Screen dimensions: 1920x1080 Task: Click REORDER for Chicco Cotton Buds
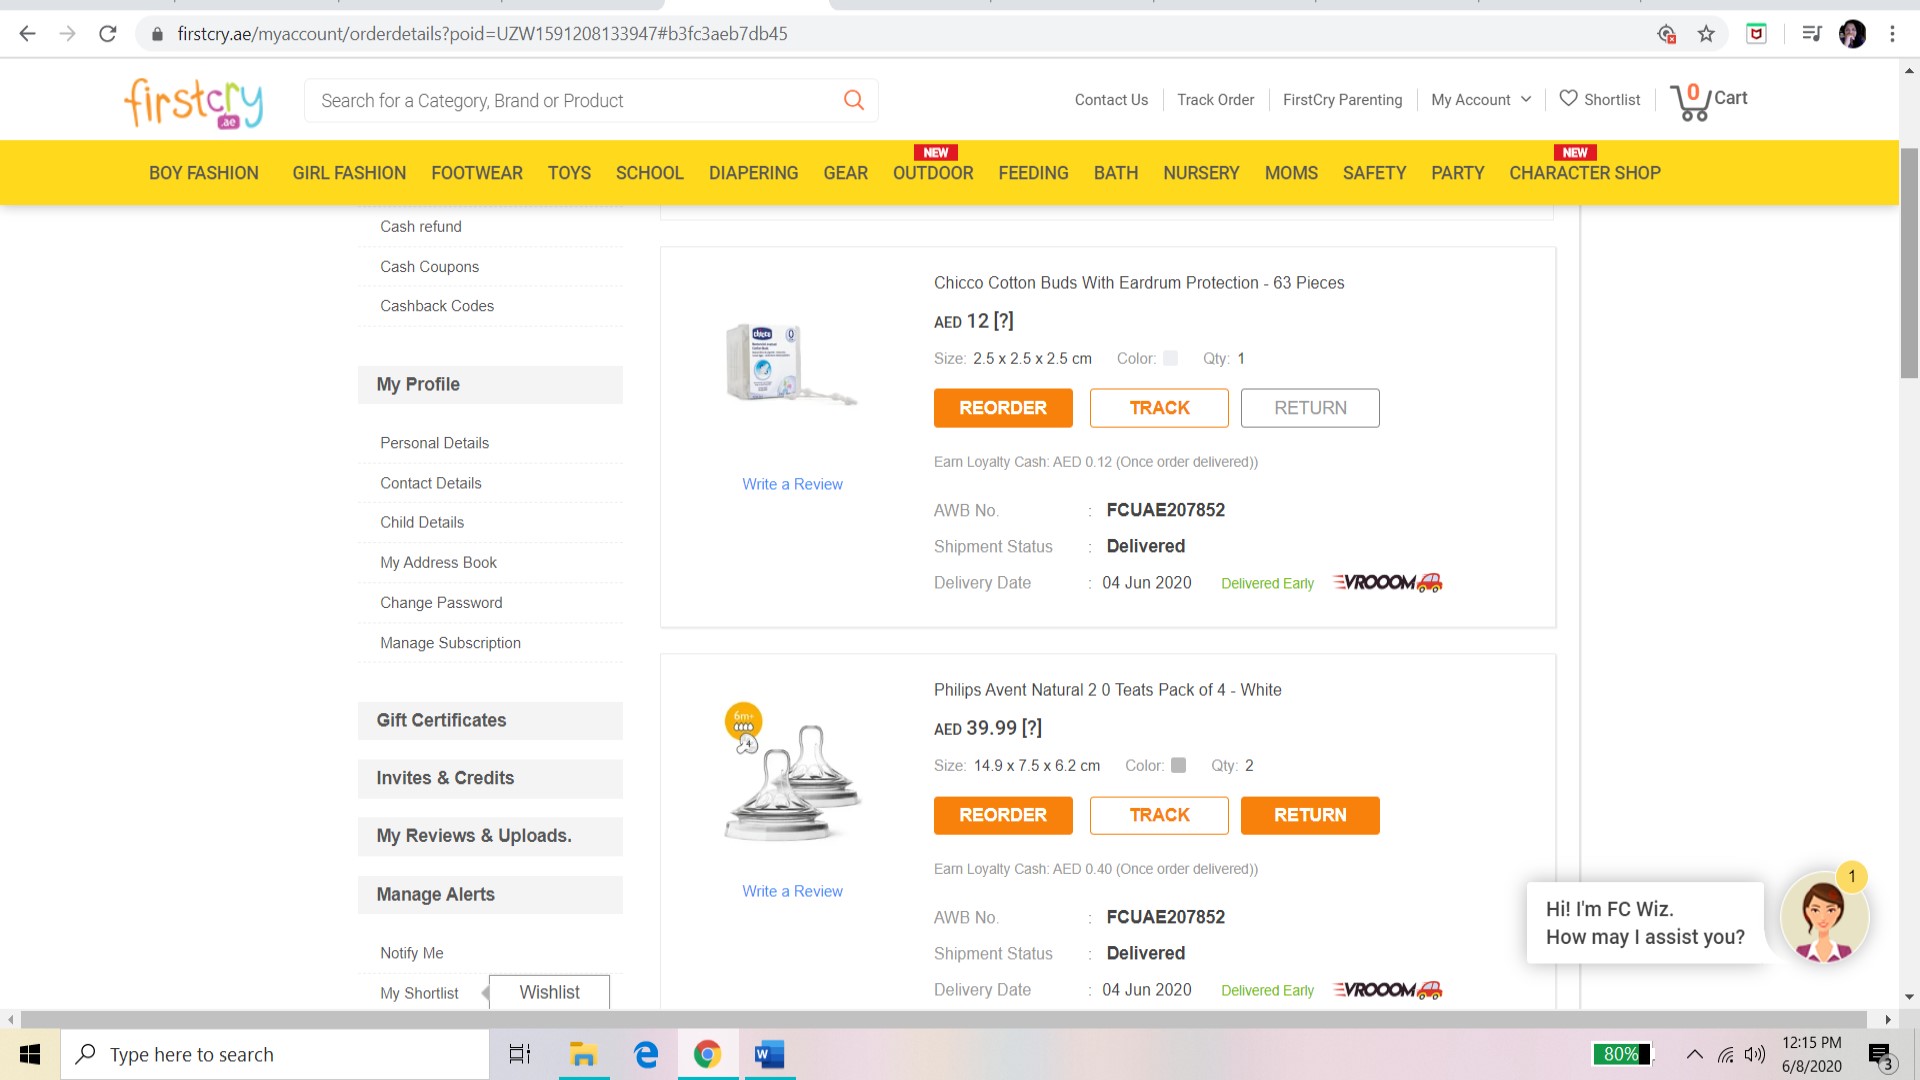(1003, 408)
